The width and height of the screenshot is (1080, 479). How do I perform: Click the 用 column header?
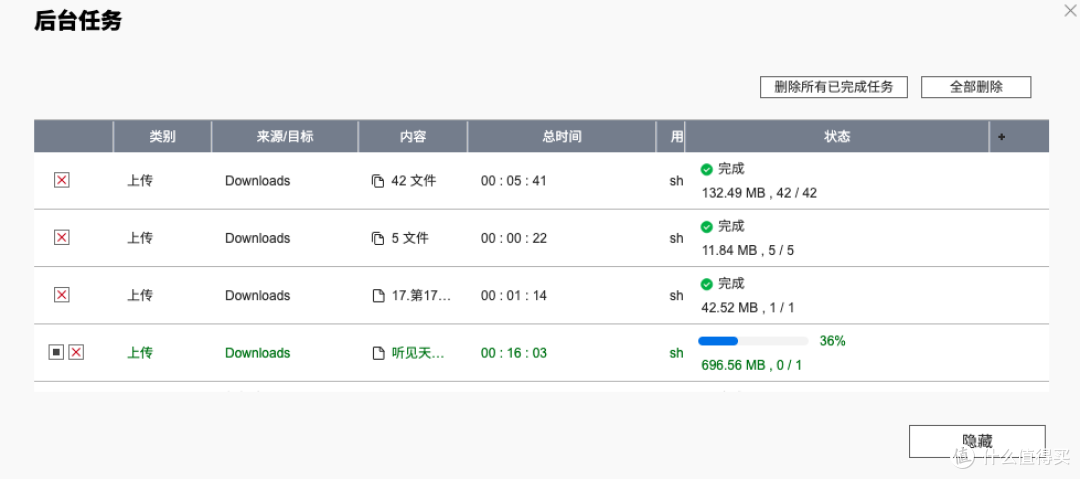[670, 136]
